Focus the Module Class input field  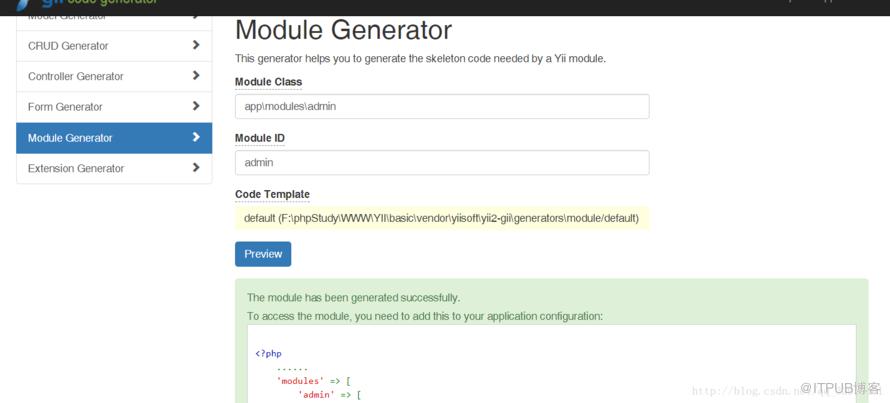tap(442, 106)
